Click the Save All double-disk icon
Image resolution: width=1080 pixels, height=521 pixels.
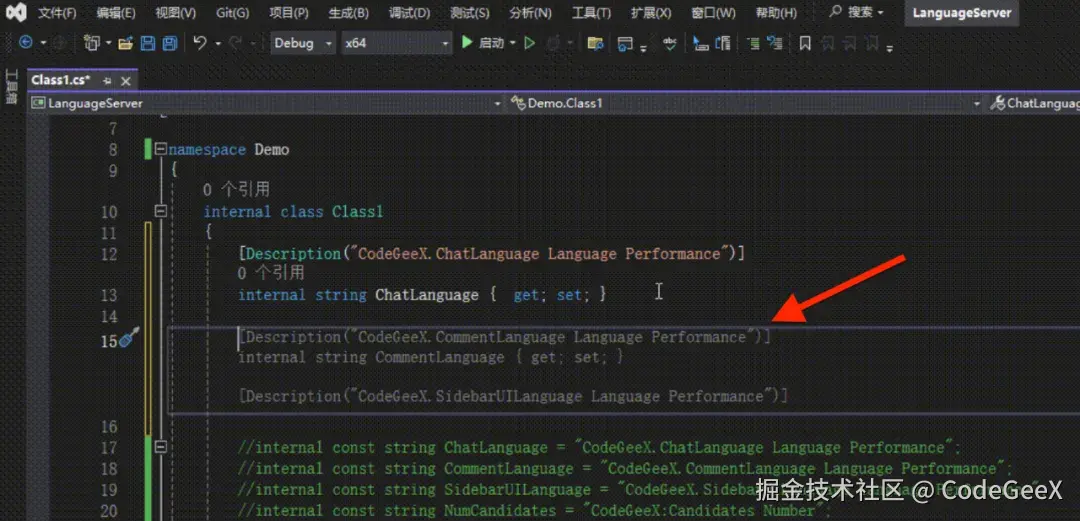pos(169,43)
